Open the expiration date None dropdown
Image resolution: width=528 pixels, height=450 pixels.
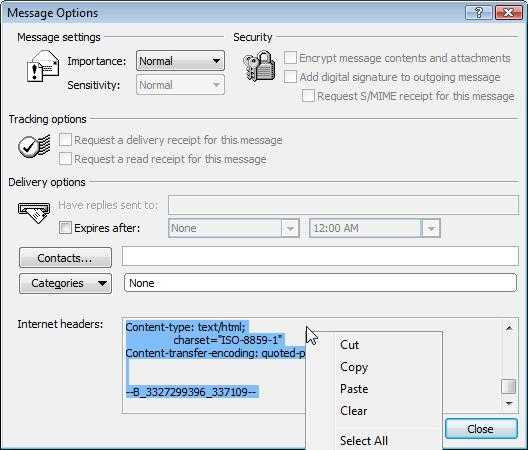(233, 228)
